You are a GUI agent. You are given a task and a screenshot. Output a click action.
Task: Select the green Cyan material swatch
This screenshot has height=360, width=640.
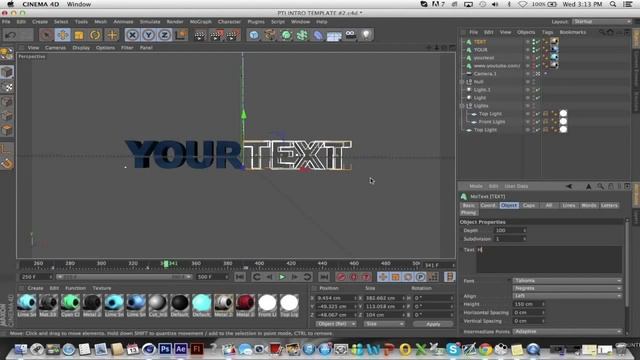(70, 306)
